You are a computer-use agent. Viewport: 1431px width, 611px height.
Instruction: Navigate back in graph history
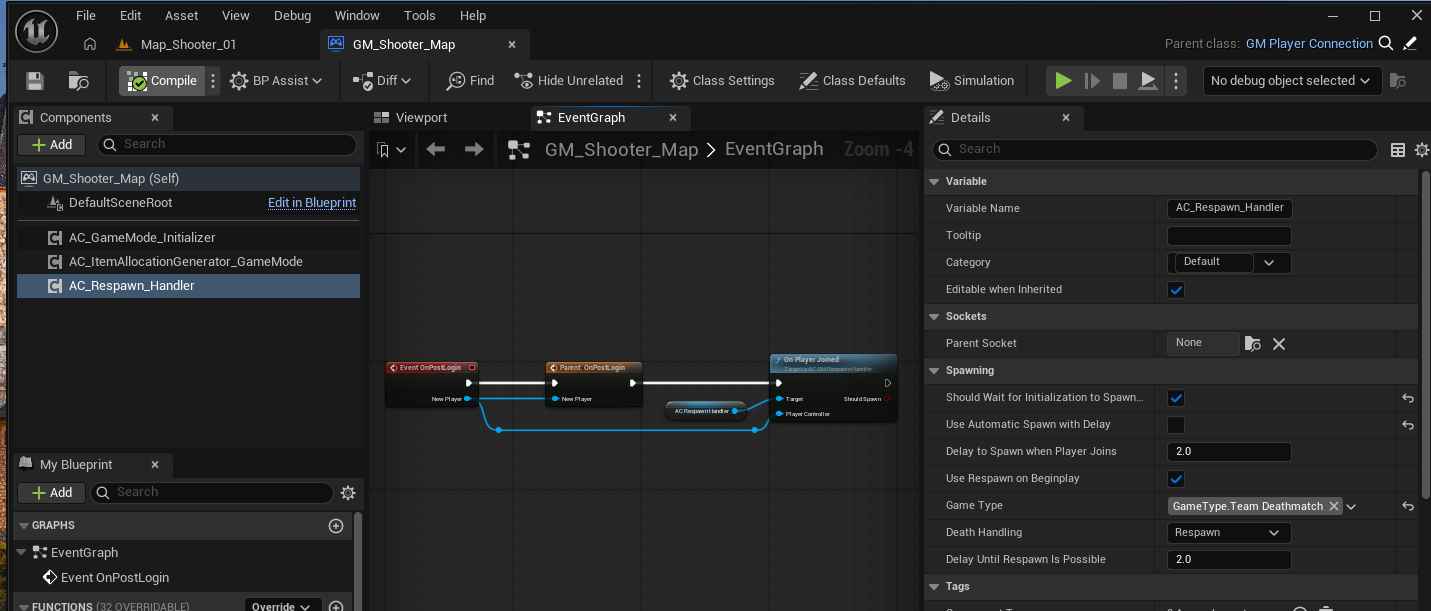tap(436, 150)
